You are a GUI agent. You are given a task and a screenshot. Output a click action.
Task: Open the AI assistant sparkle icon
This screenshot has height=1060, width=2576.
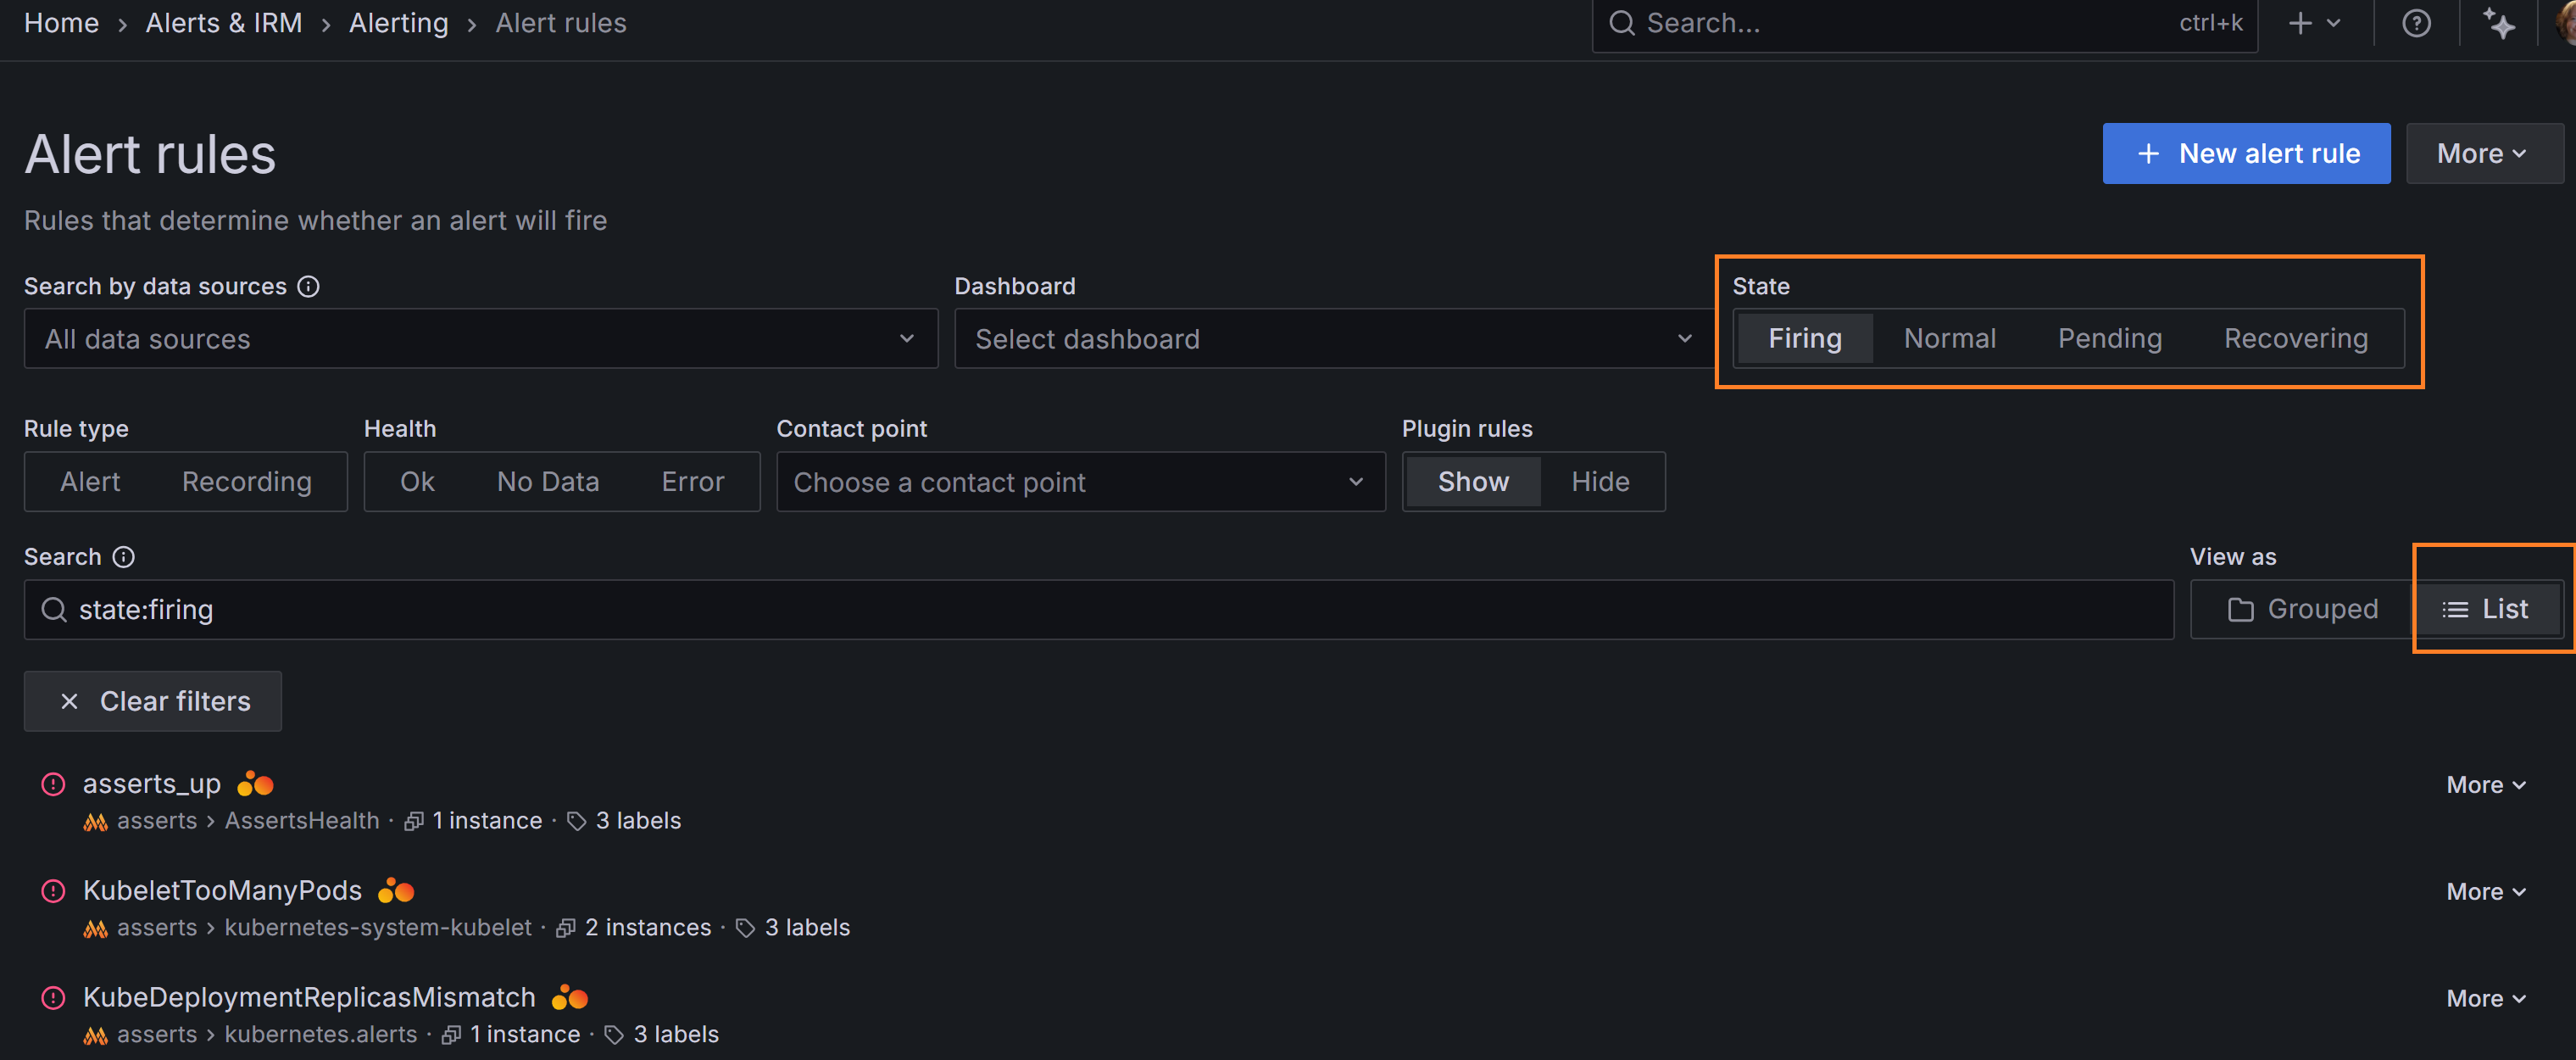(2498, 23)
